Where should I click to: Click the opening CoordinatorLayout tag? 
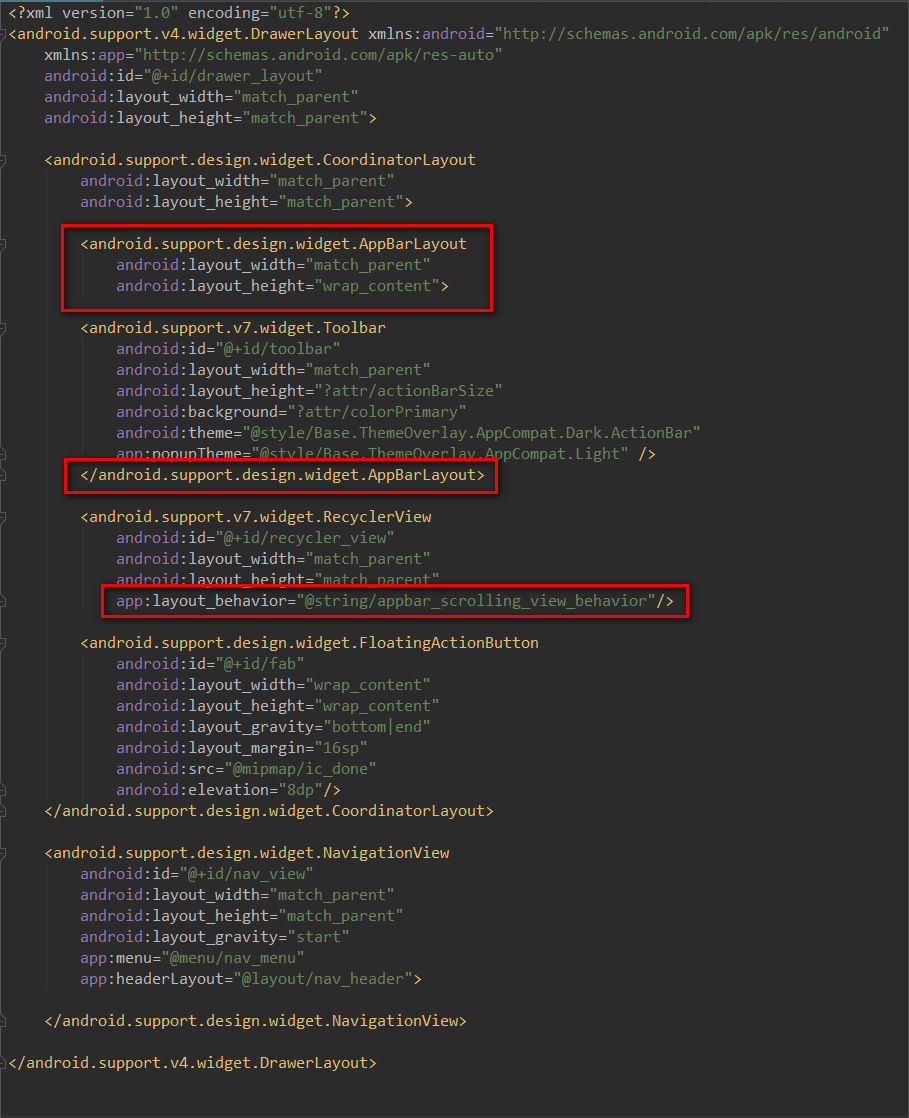[x=260, y=160]
